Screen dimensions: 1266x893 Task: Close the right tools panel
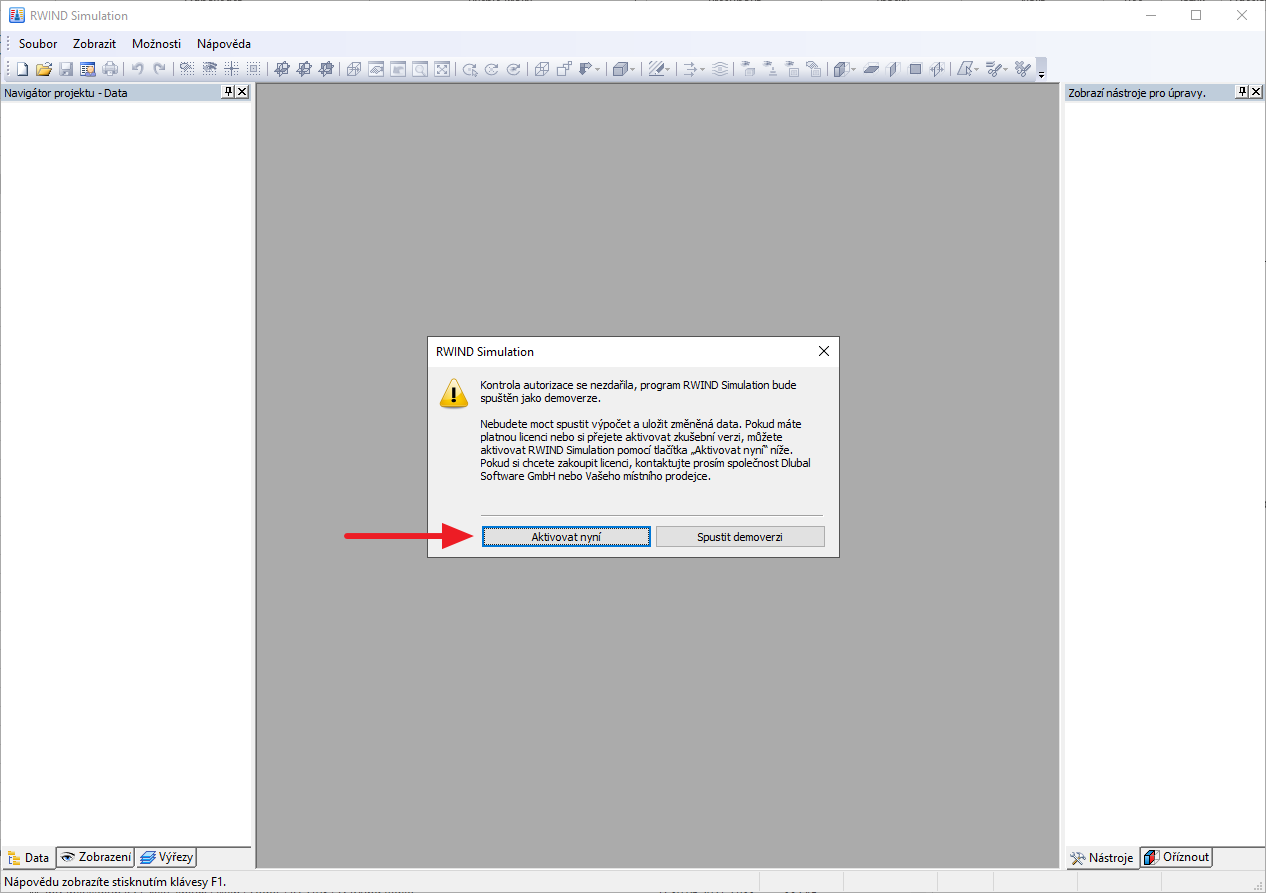point(1256,92)
